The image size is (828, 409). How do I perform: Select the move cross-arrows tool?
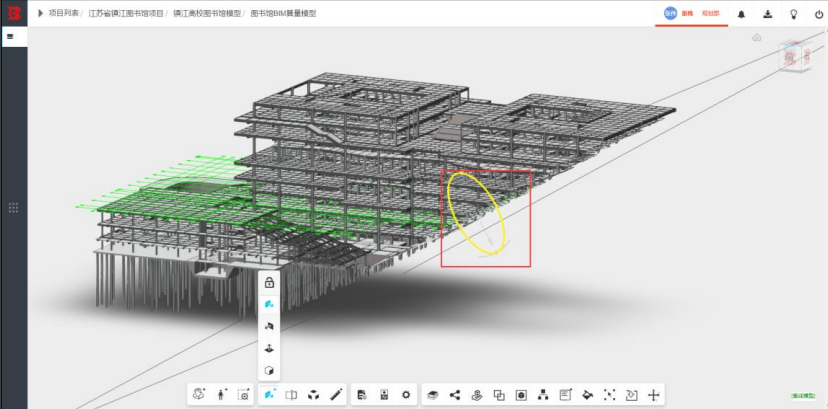(654, 395)
